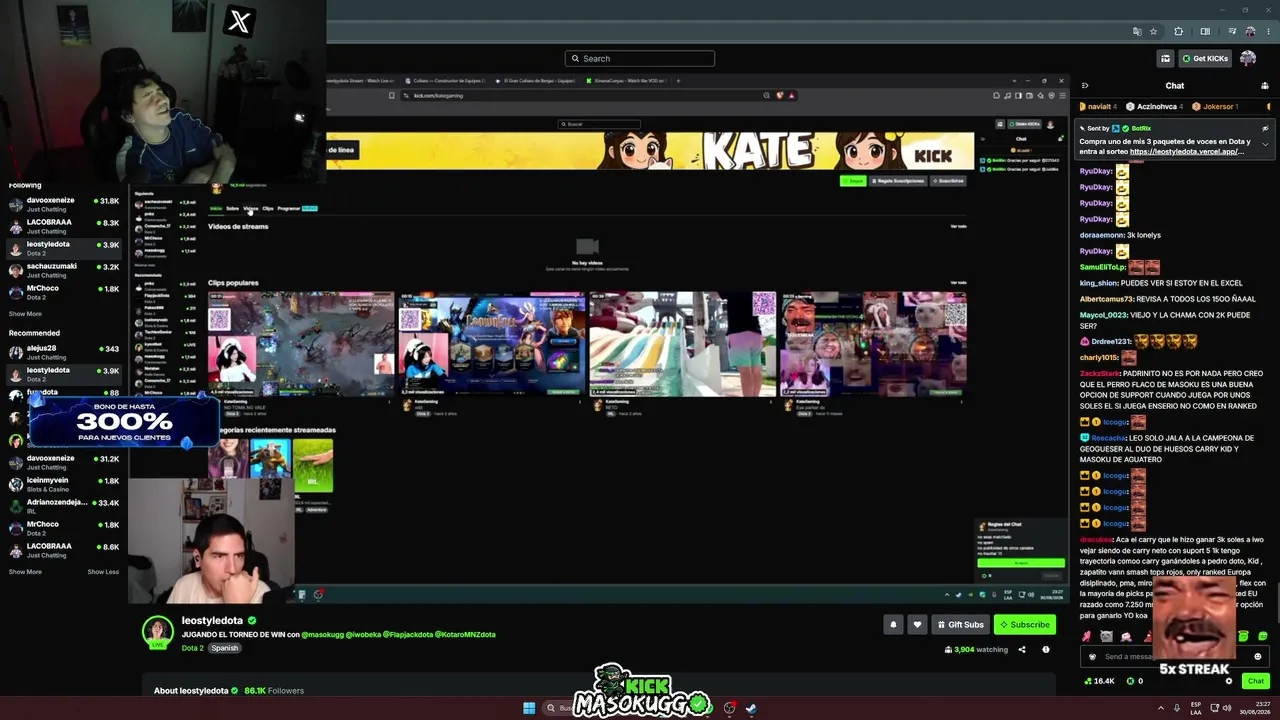The width and height of the screenshot is (1280, 720).
Task: Open the @iwobeka mention link
Action: coord(363,634)
